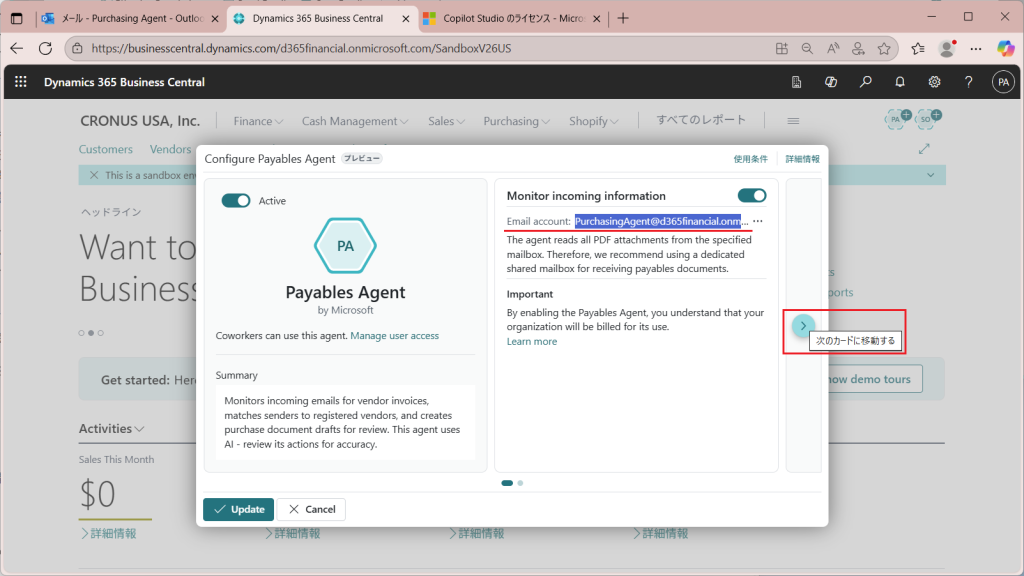Dismiss the sandbox environment notification
This screenshot has width=1024, height=576.
(x=94, y=175)
